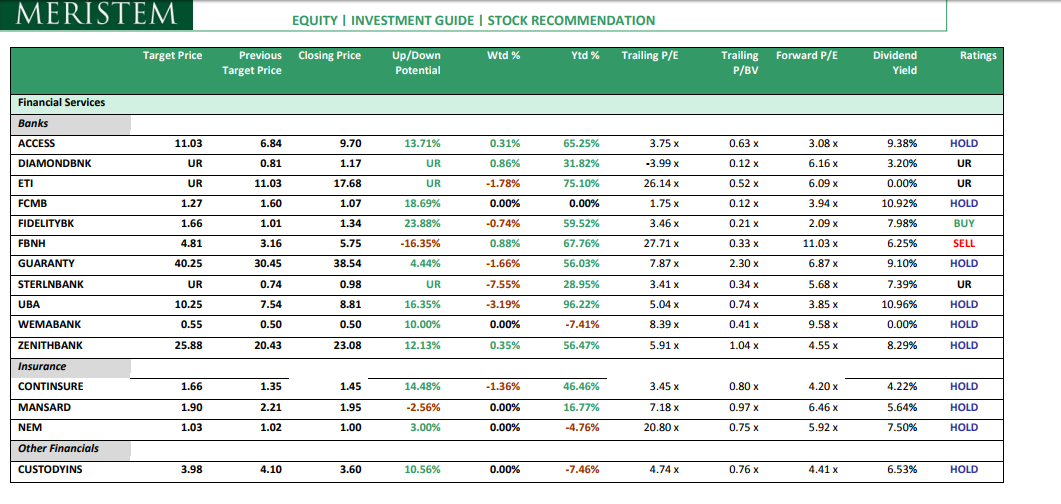Click CUSTODYINS previous target price 4.10
Screen dimensions: 1061x504
(x=271, y=469)
